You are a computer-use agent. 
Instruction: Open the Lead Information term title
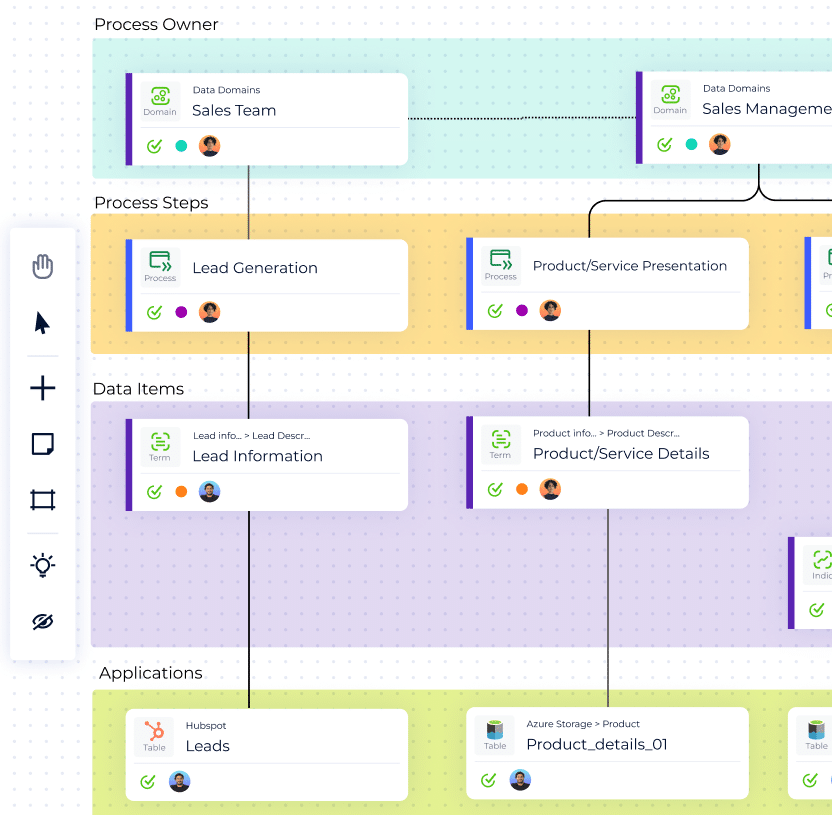coord(257,456)
